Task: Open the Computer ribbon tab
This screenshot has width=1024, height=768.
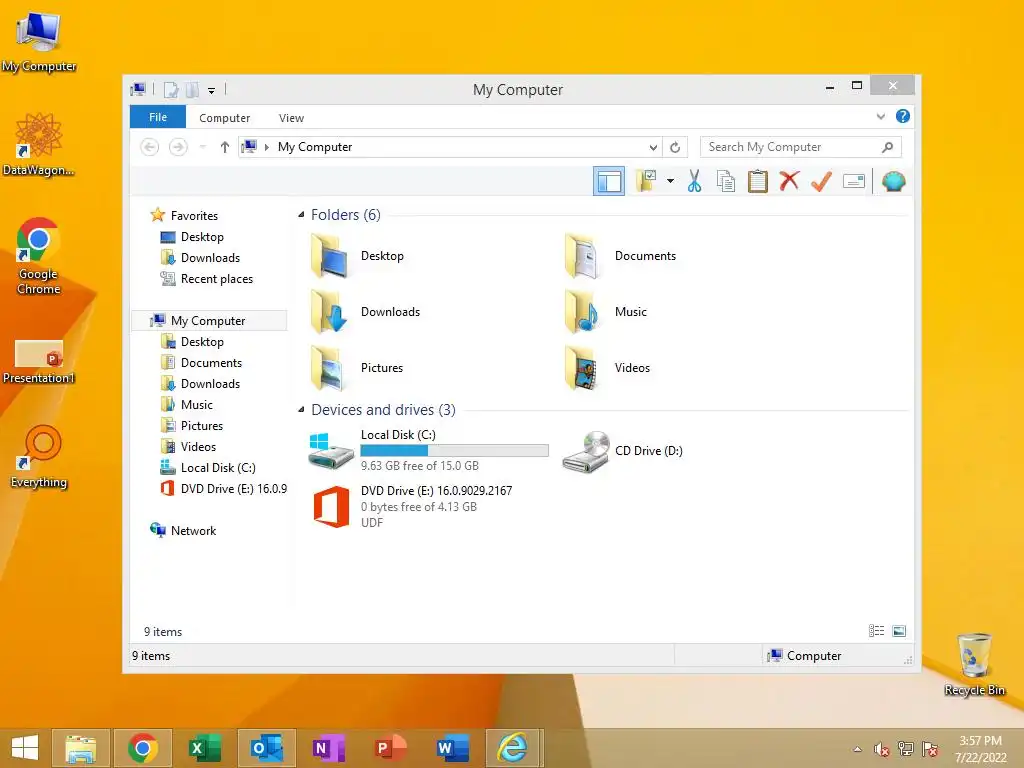Action: [x=225, y=118]
